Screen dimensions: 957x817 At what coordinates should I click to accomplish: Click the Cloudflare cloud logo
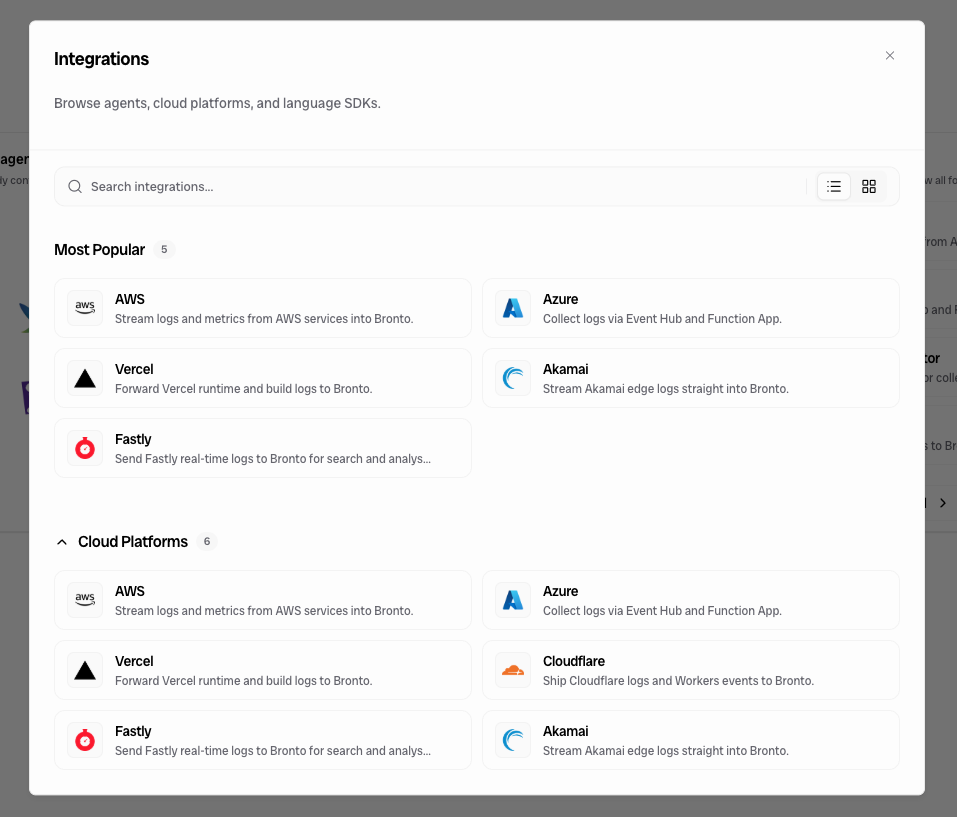[x=513, y=671]
